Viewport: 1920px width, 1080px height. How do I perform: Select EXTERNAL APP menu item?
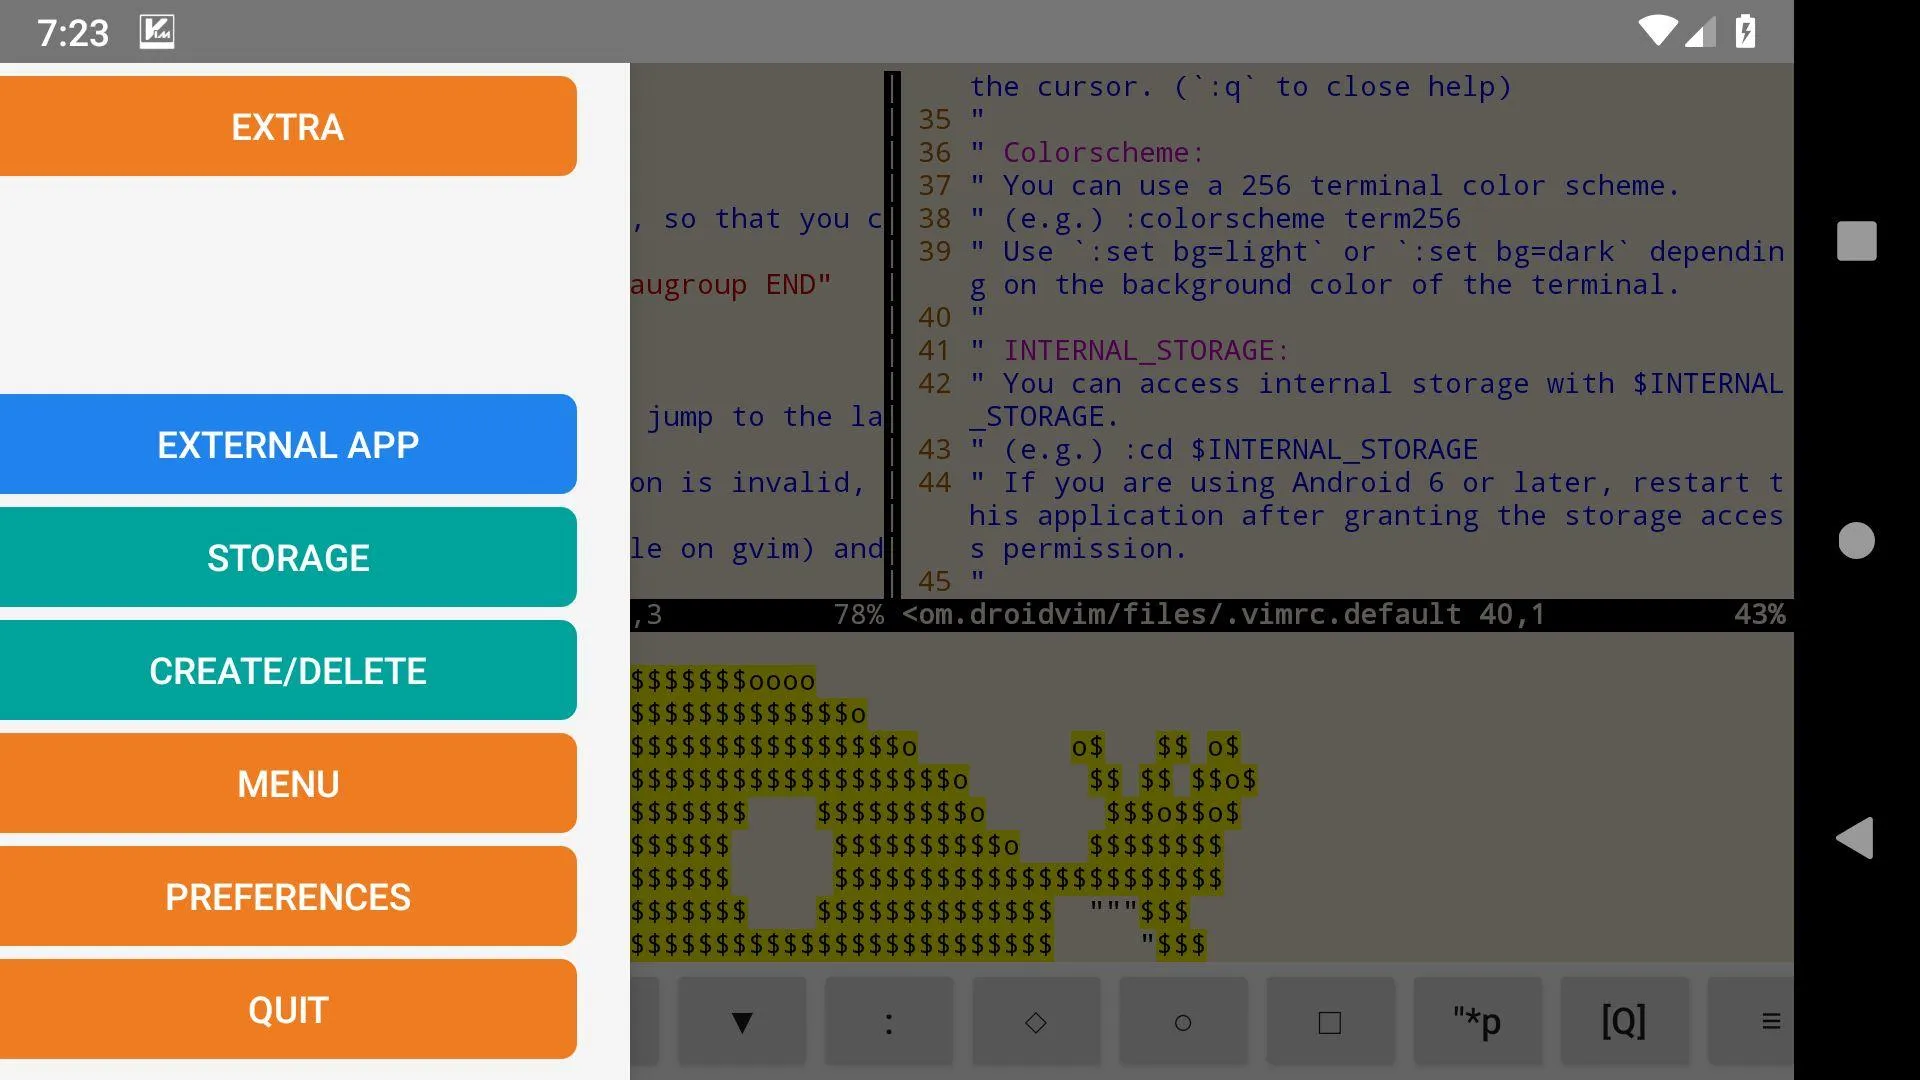[287, 443]
